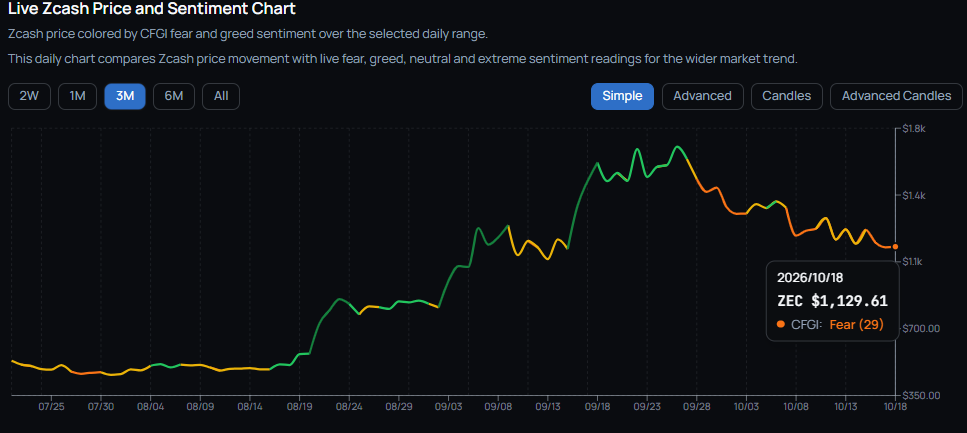967x433 pixels.
Task: Click the 08/09 x-axis date label
Action: [200, 407]
